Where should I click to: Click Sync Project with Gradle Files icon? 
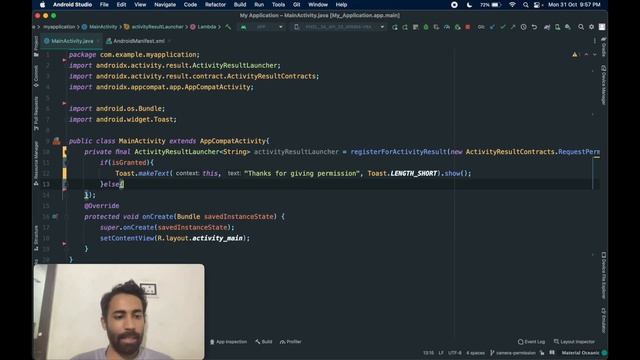(x=547, y=27)
